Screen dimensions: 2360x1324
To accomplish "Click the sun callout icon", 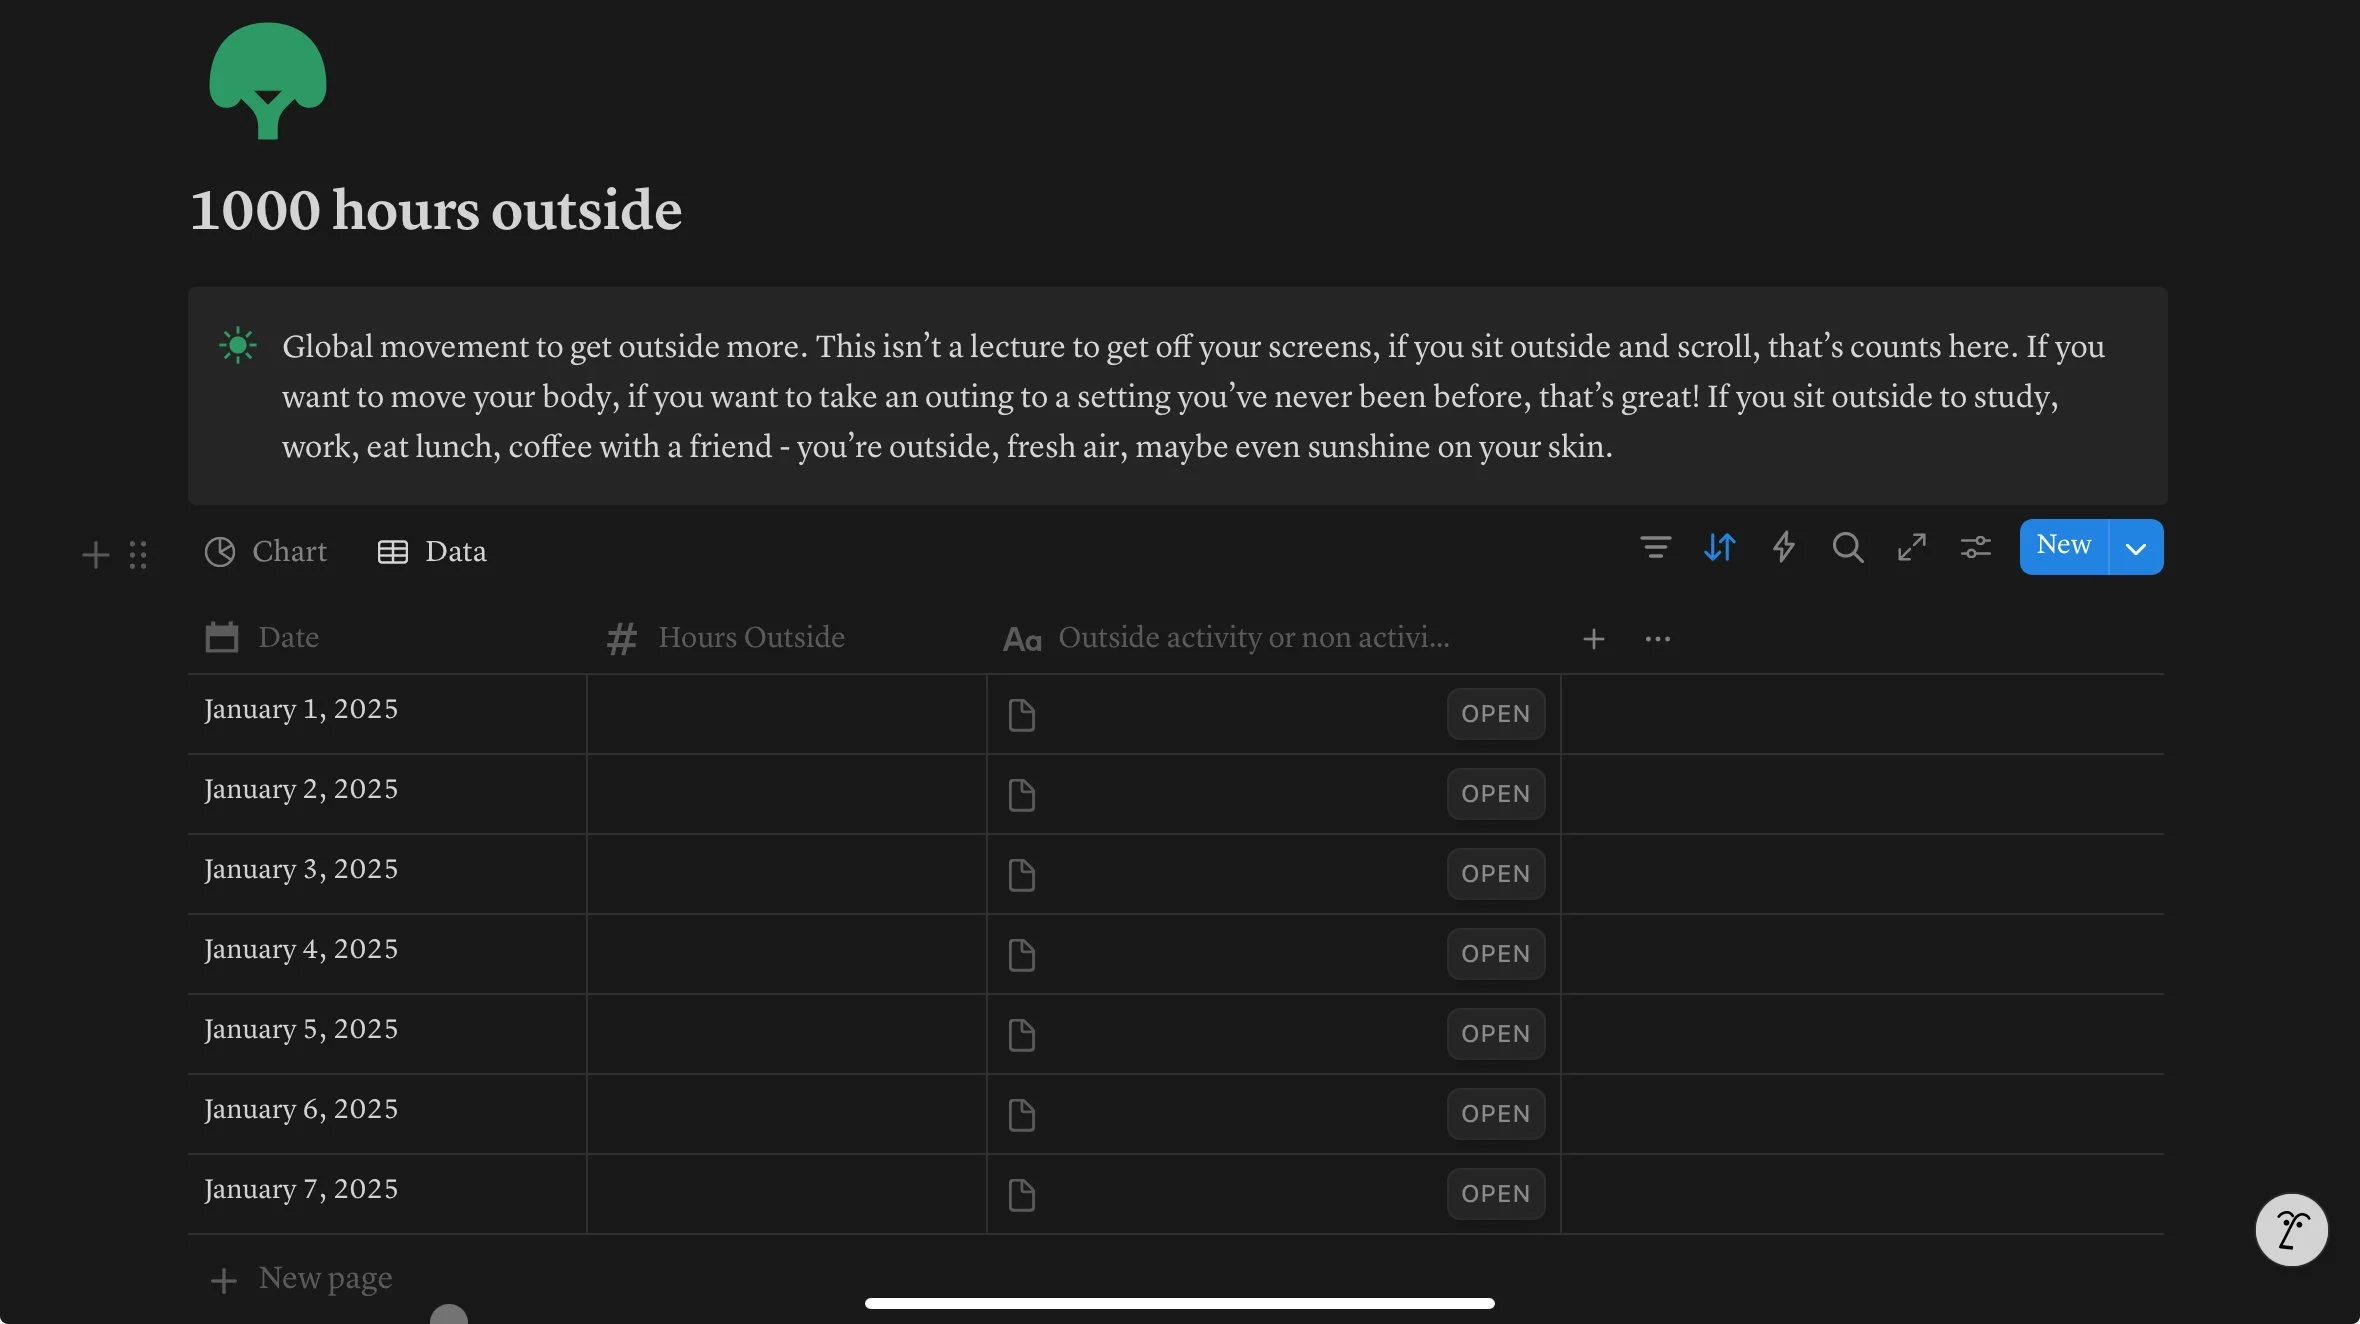I will 238,346.
